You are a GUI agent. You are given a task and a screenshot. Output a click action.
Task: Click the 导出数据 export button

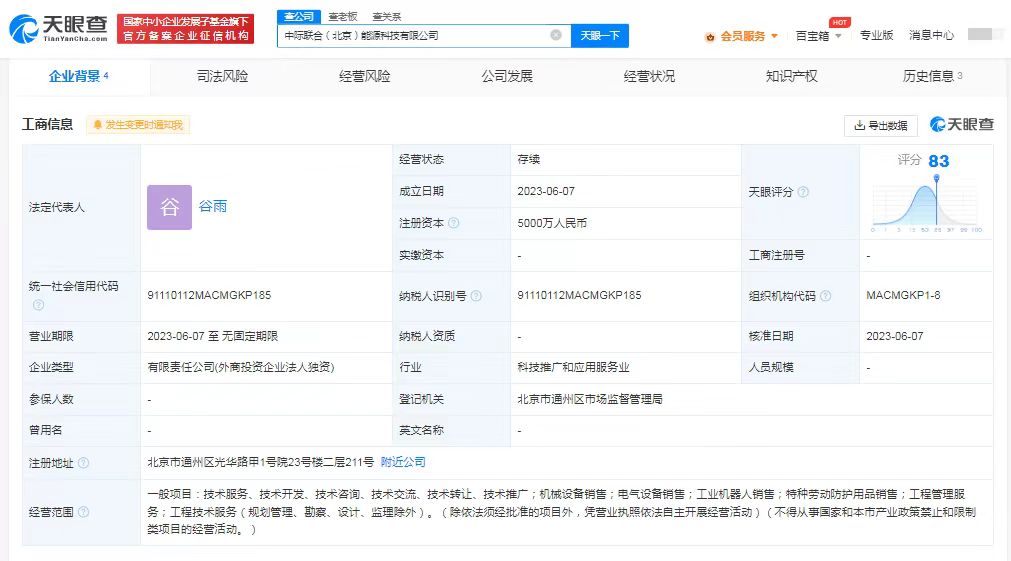pos(881,125)
